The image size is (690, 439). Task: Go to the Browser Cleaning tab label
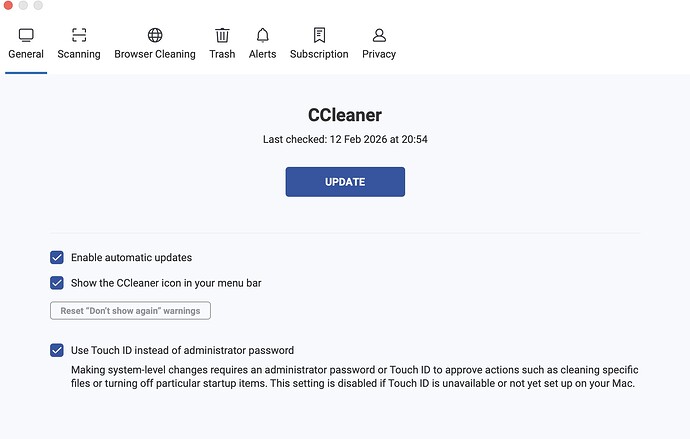155,54
